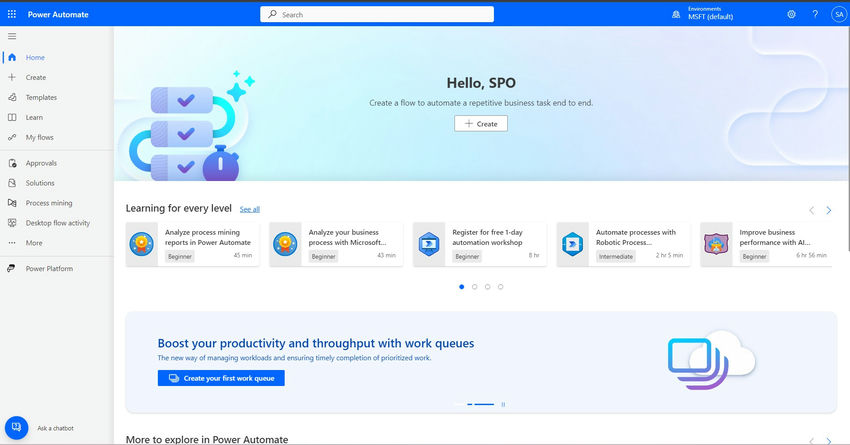The image size is (850, 445).
Task: Open the app launcher waffle icon
Action: click(11, 14)
